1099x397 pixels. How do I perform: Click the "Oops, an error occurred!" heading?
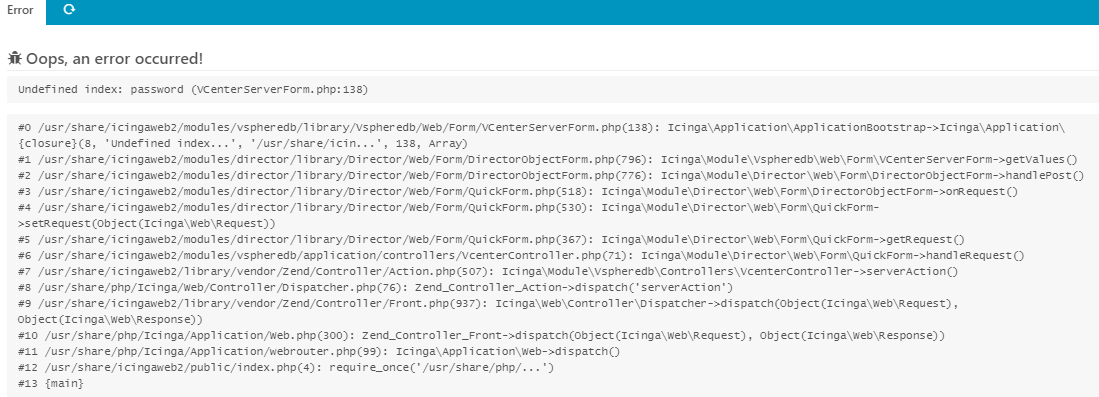point(115,59)
